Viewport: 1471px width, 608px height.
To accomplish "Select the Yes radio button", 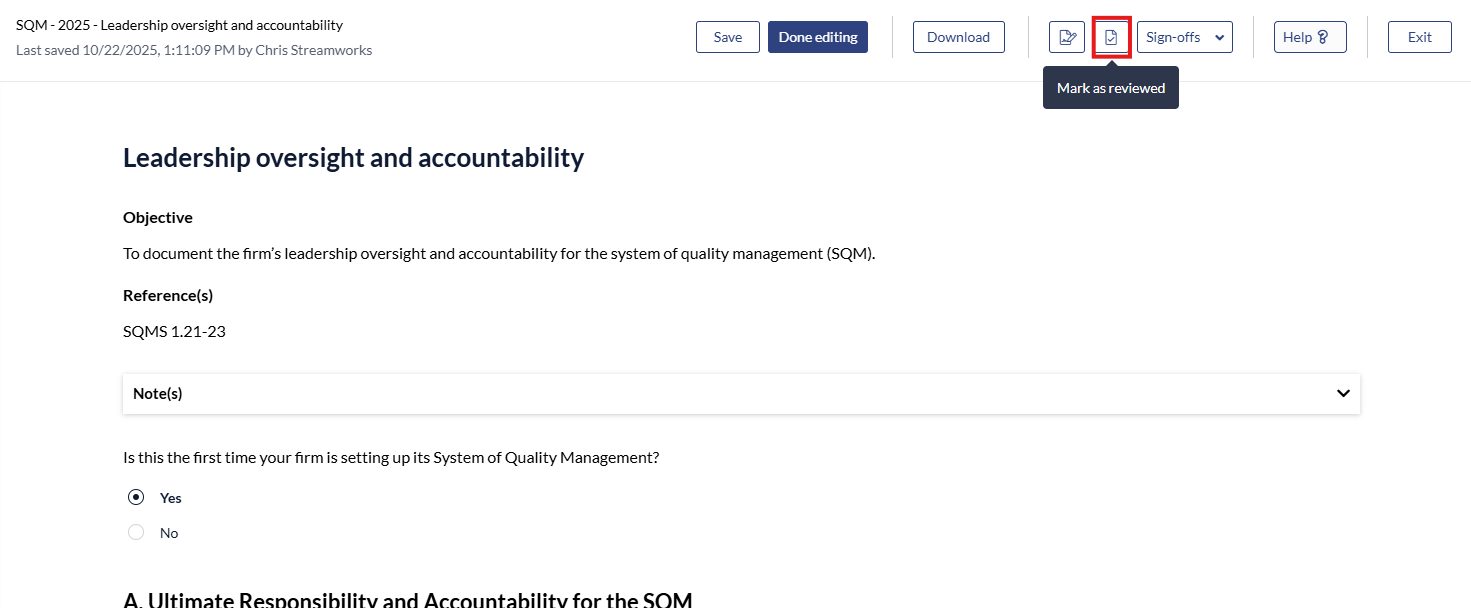I will click(136, 497).
